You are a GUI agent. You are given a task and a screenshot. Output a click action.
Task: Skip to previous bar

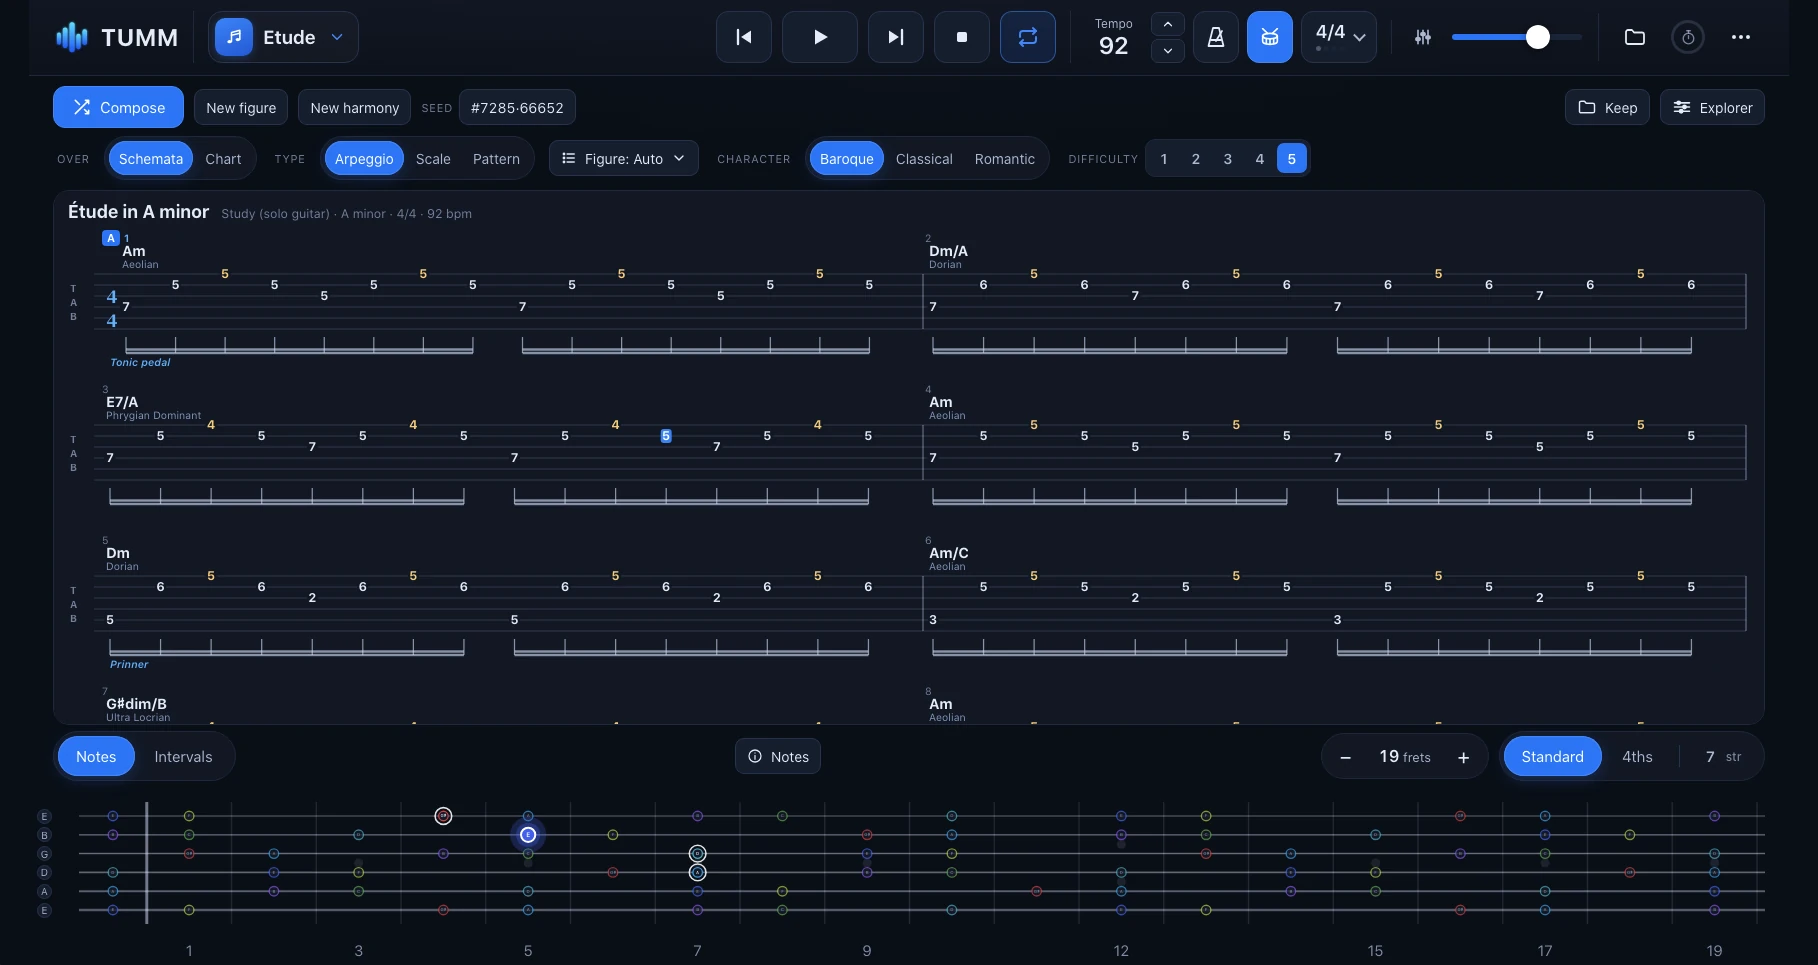coord(744,37)
